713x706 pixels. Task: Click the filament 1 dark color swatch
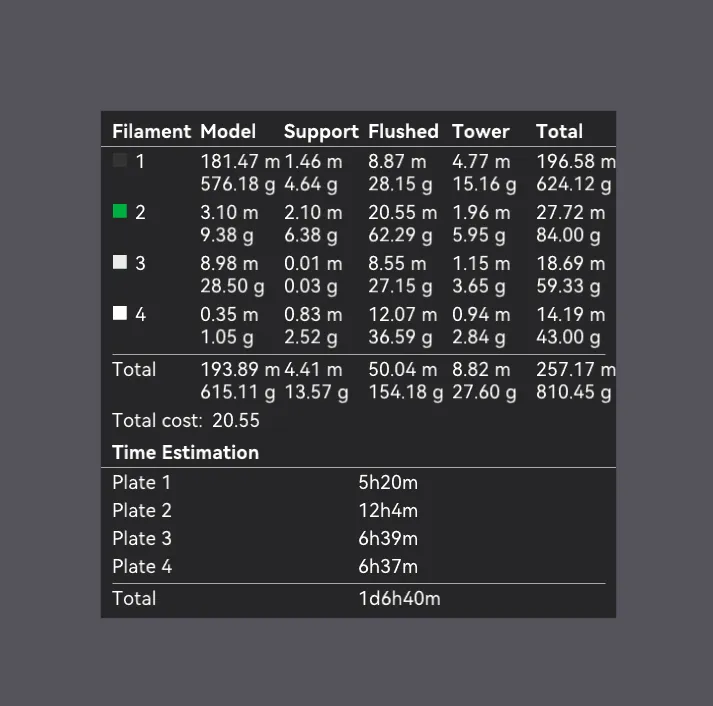[x=120, y=160]
